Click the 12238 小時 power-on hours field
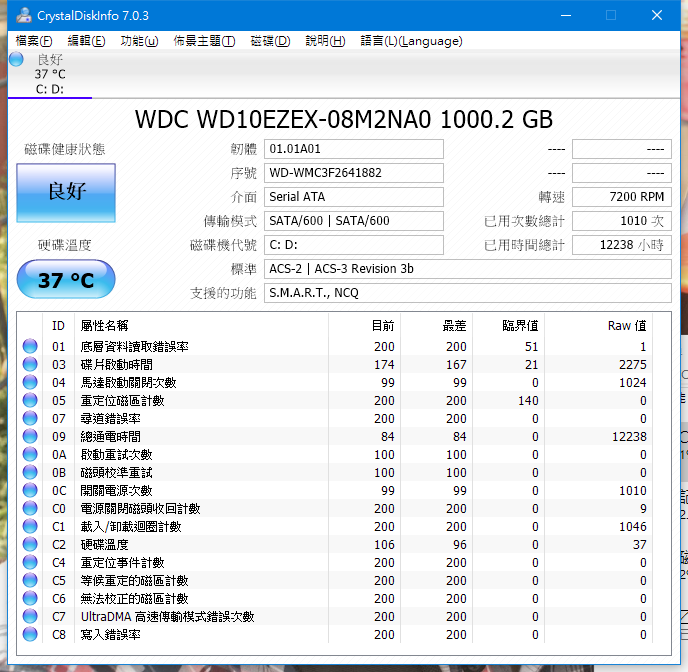The width and height of the screenshot is (688, 672). [x=622, y=245]
